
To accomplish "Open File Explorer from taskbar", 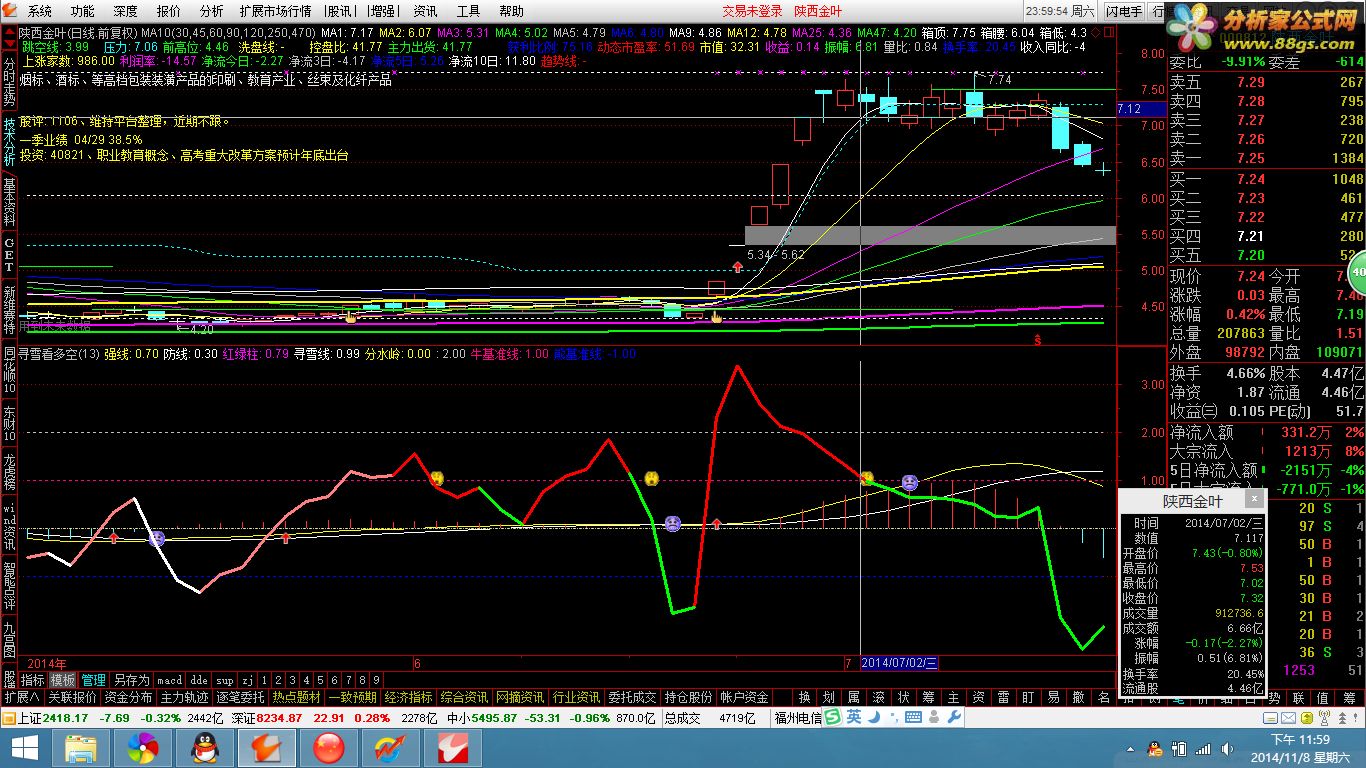I will 82,747.
